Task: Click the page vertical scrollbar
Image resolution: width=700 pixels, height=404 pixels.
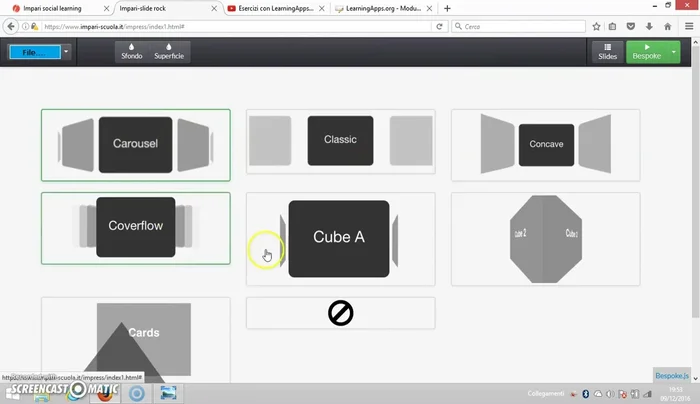Action: 695,183
